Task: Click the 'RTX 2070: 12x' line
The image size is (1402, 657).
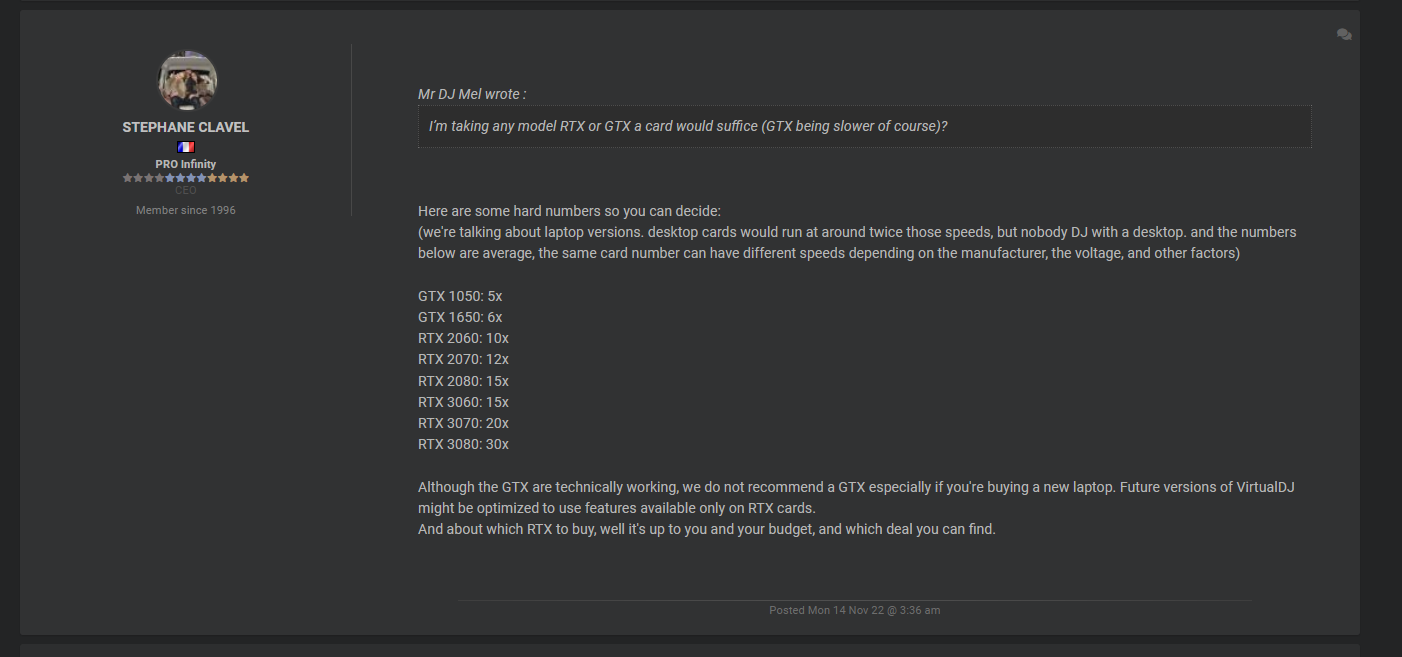Action: coord(463,359)
